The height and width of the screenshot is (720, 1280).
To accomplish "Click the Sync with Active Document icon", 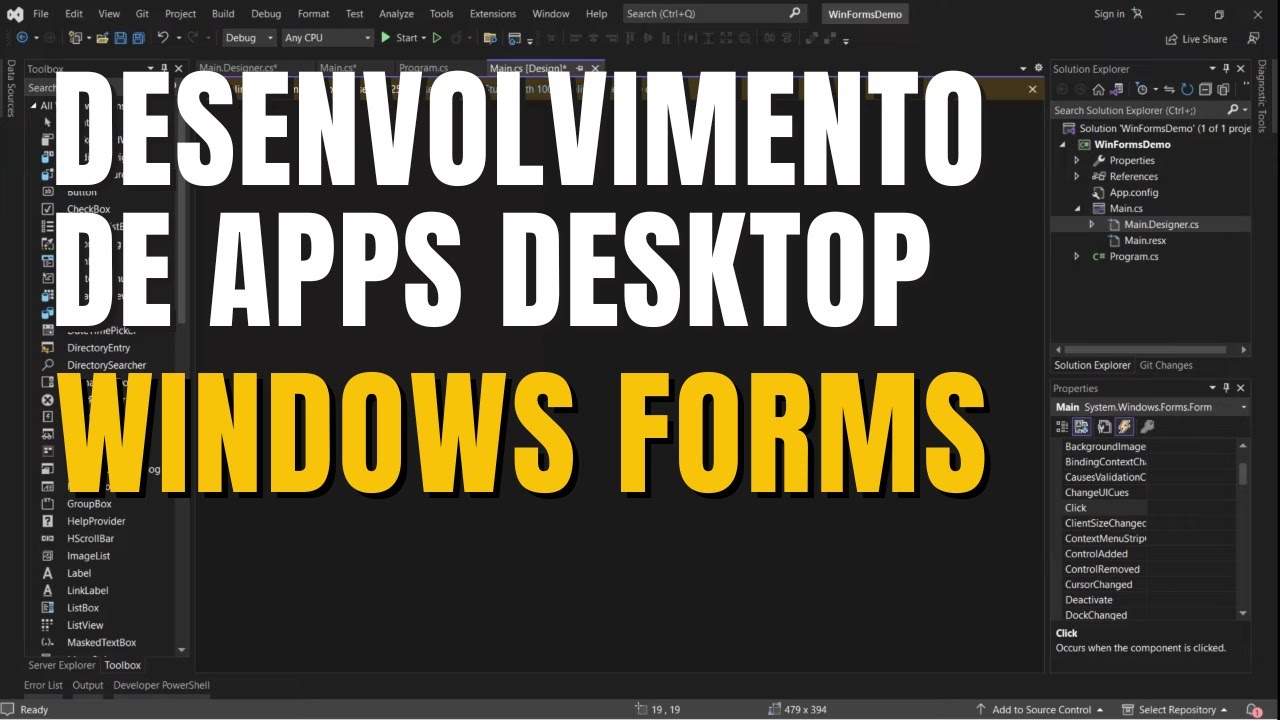I will point(1169,89).
